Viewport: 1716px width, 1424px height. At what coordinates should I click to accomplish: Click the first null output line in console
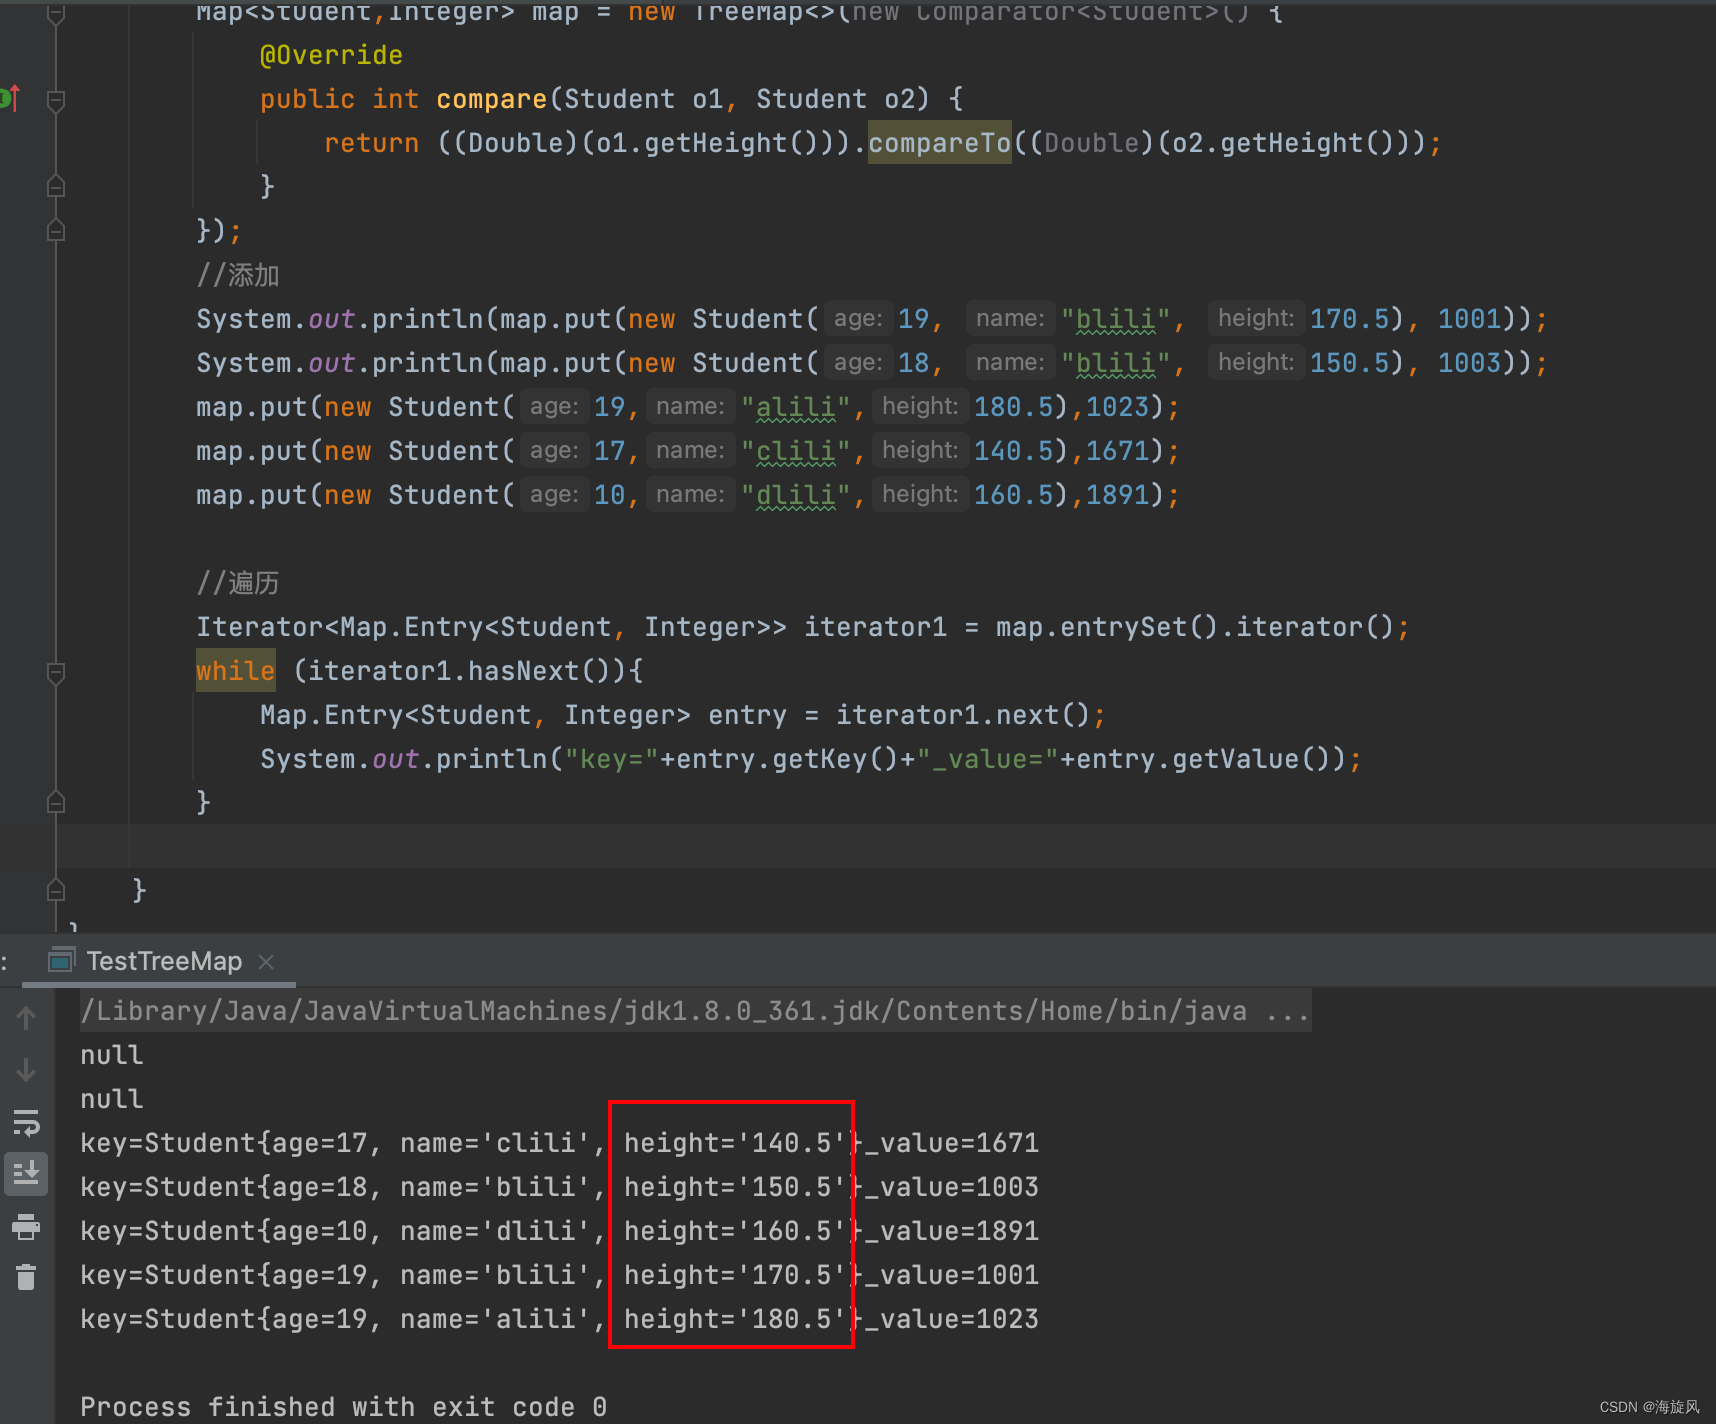pyautogui.click(x=111, y=1055)
